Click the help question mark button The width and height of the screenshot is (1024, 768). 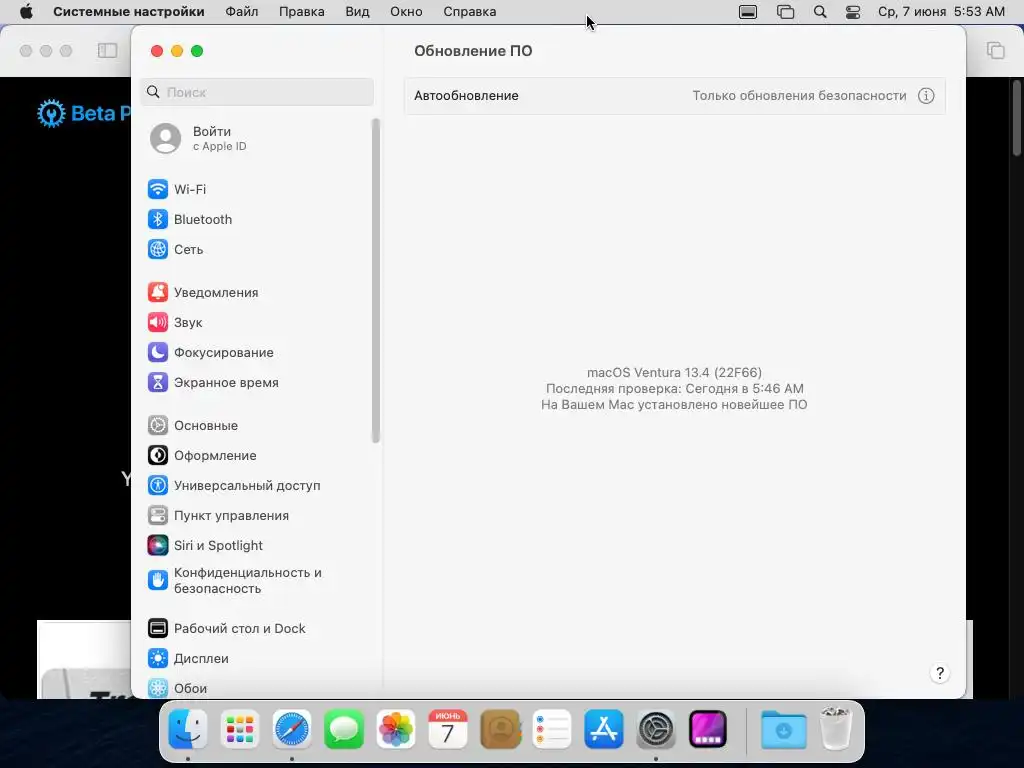(940, 673)
